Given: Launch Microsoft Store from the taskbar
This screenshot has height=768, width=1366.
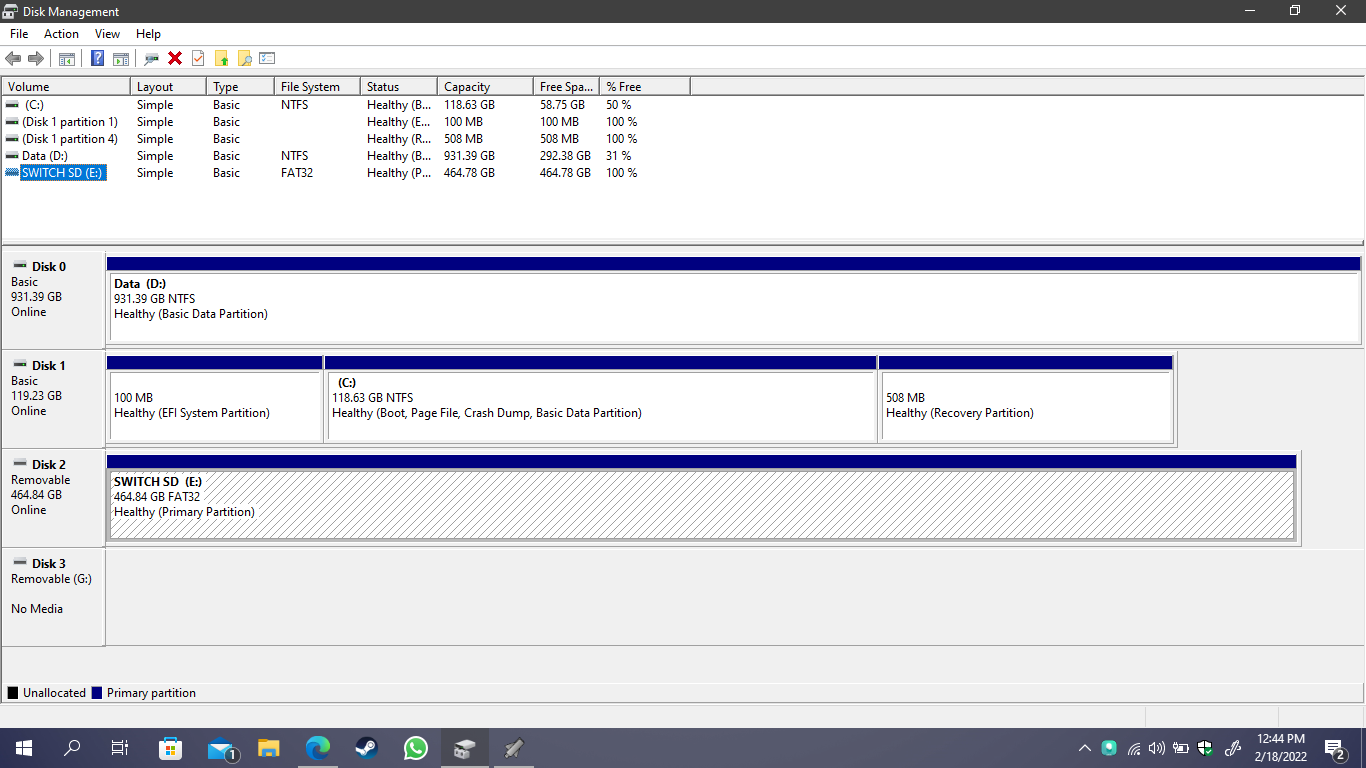Looking at the screenshot, I should (170, 748).
